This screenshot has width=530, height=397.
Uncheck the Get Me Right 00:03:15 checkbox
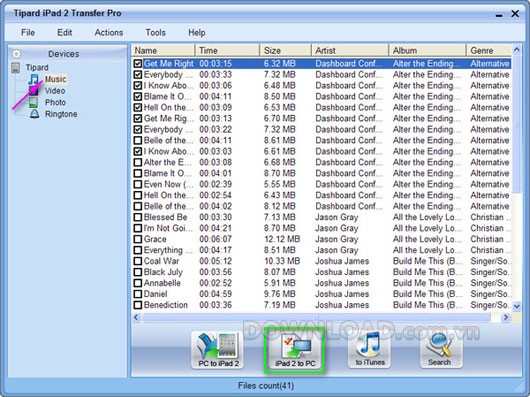pyautogui.click(x=138, y=64)
